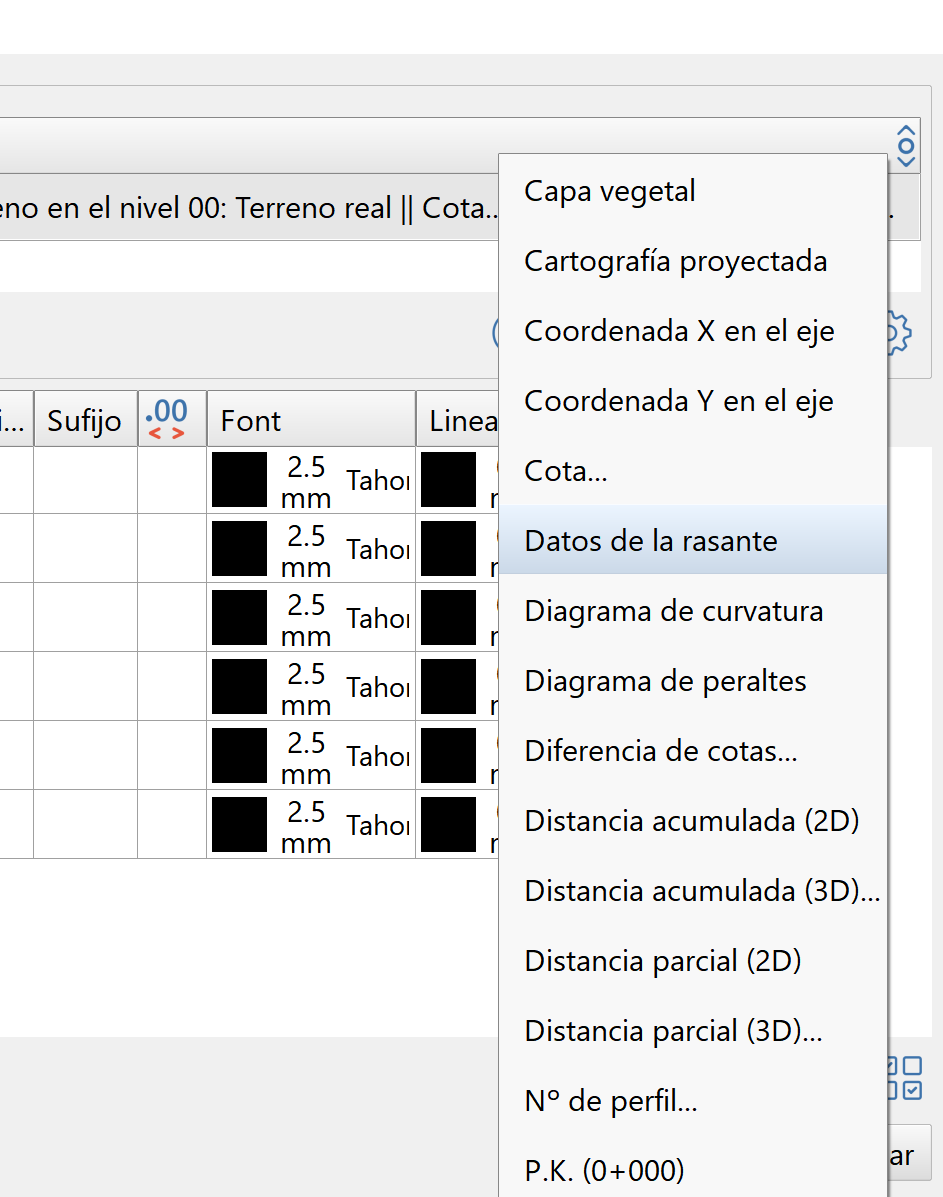
Task: Open the settings gear icon on the right
Action: pyautogui.click(x=899, y=331)
